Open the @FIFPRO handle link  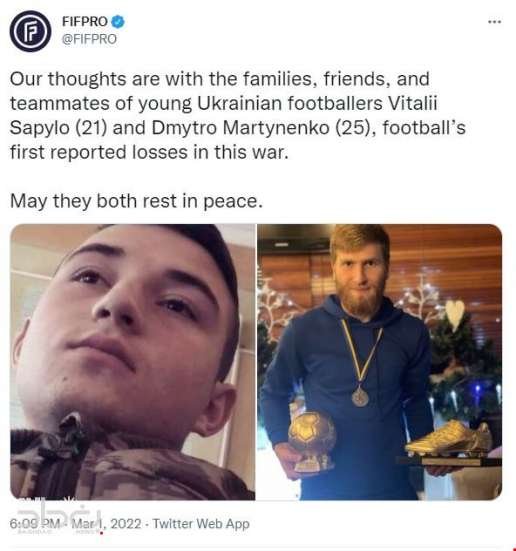point(89,39)
